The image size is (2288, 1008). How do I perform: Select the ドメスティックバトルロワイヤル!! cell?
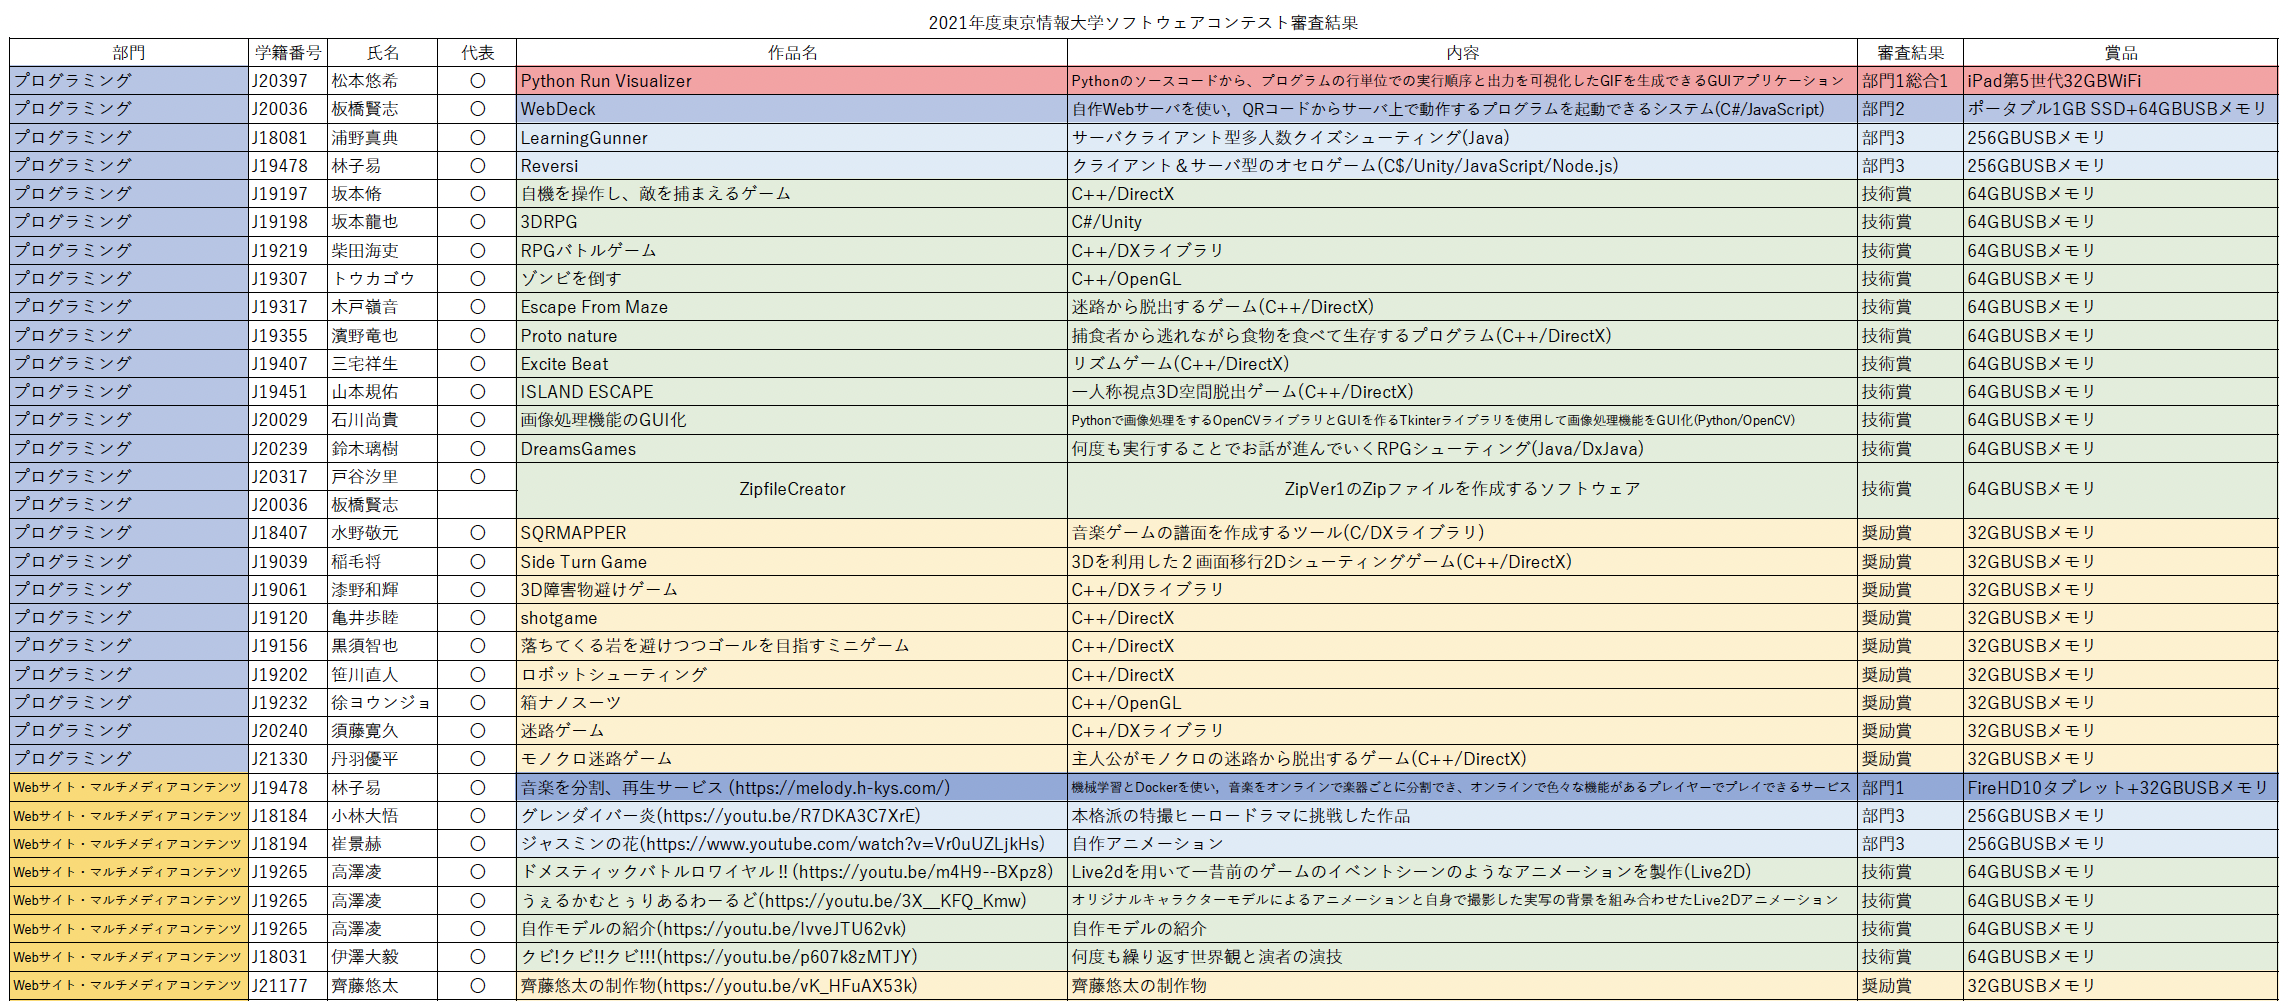click(x=792, y=872)
